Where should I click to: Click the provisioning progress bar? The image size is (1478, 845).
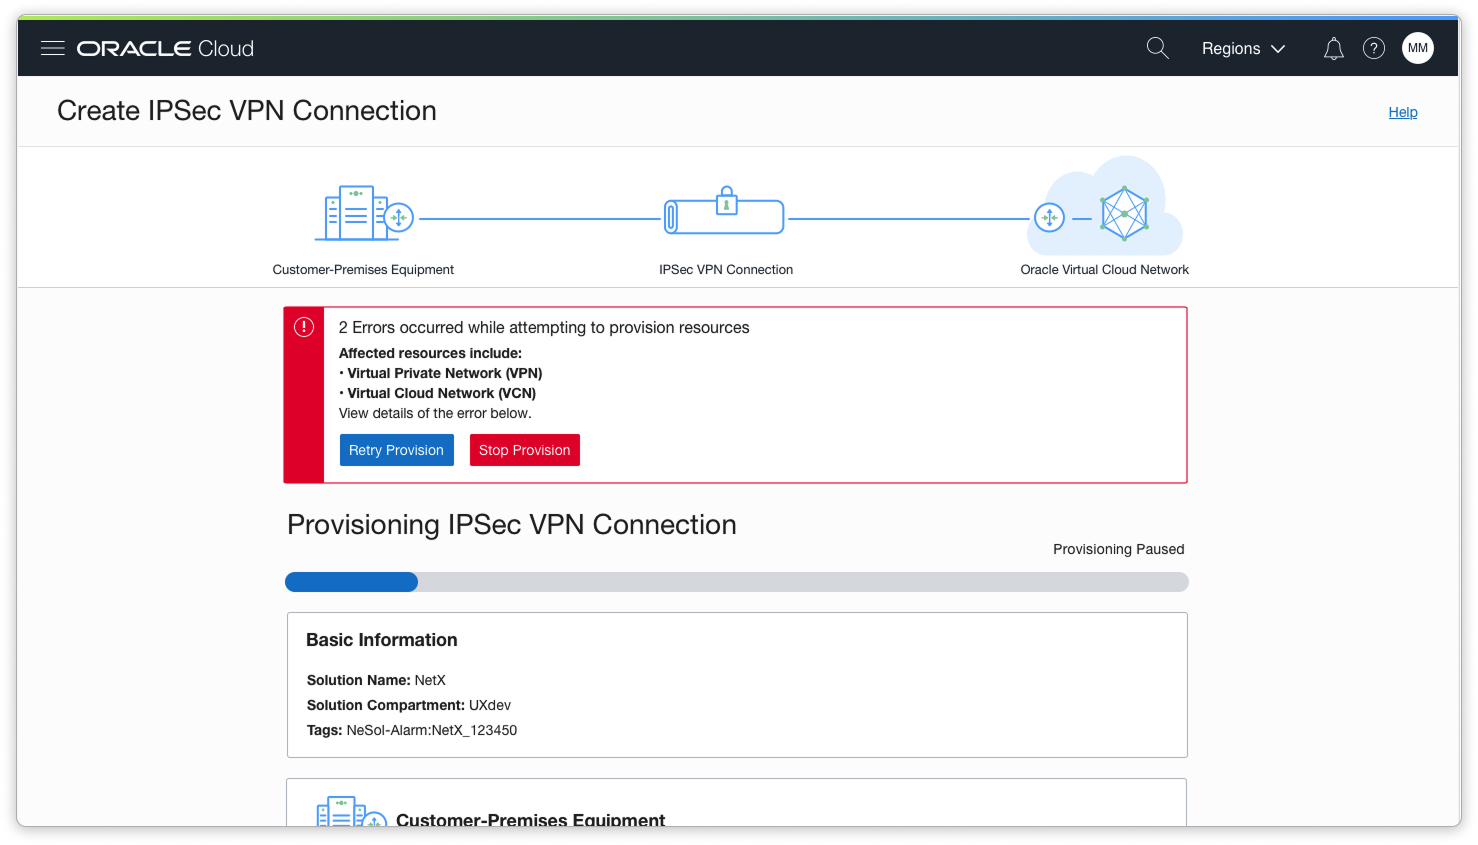click(737, 582)
